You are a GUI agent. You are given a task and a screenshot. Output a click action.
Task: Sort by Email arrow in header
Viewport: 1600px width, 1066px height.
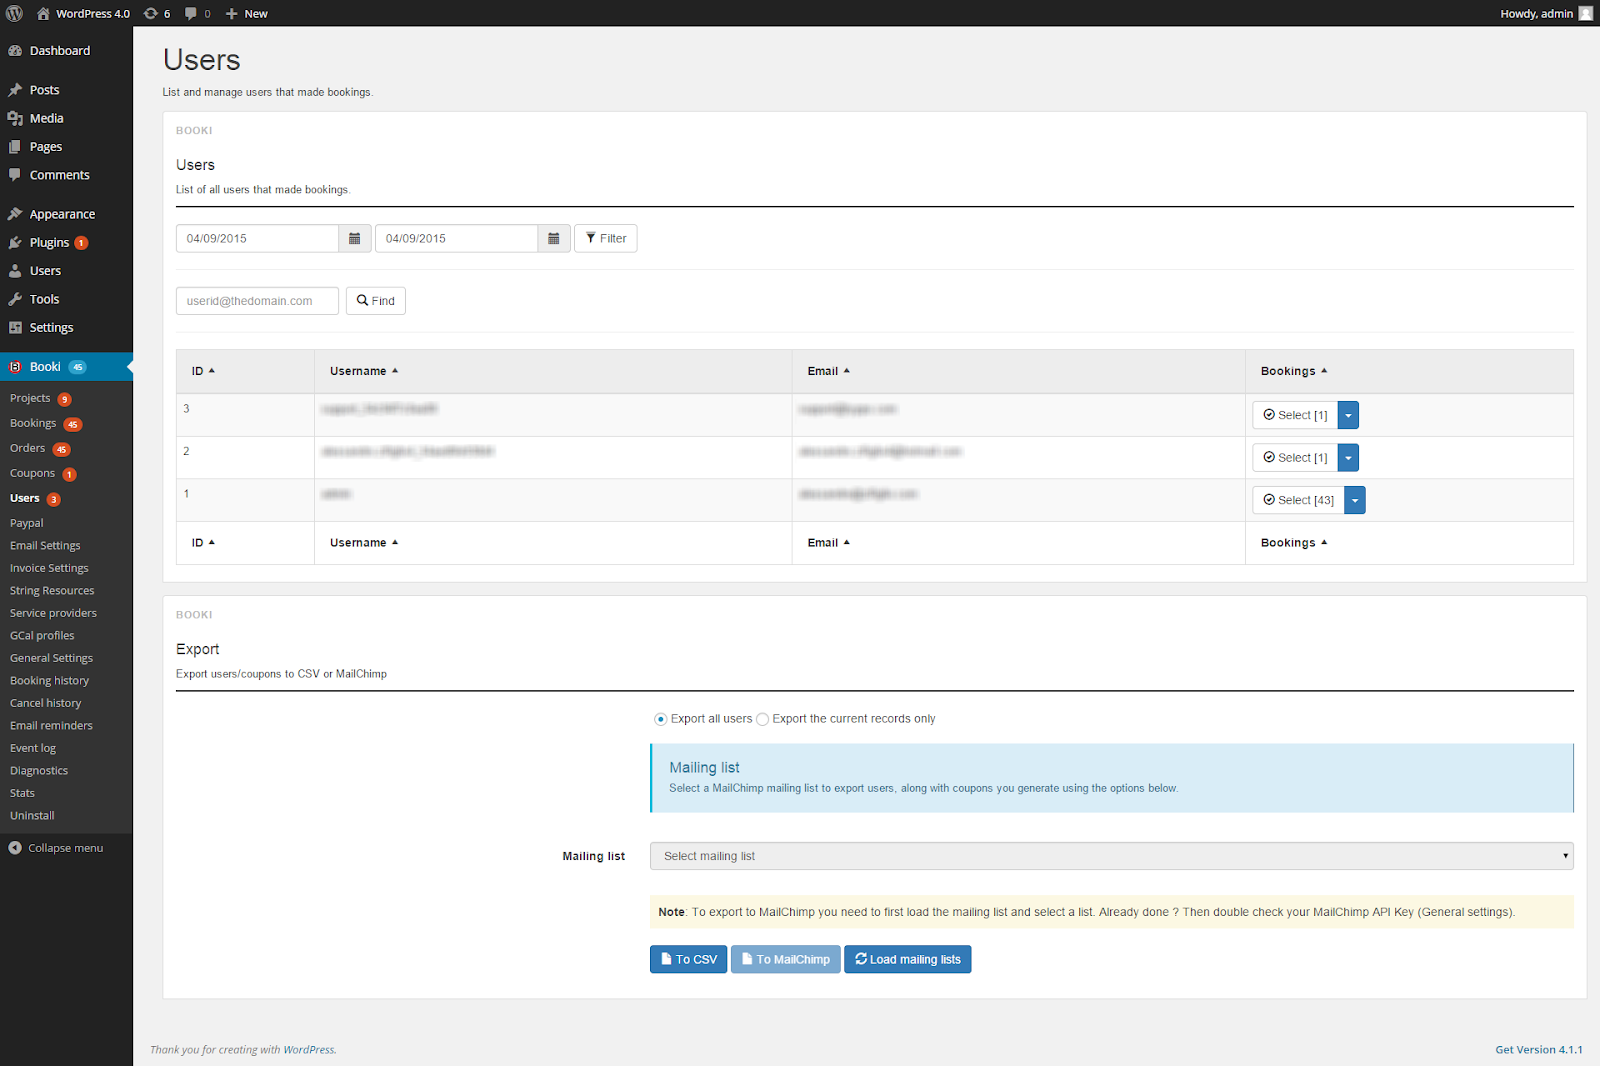click(x=846, y=371)
